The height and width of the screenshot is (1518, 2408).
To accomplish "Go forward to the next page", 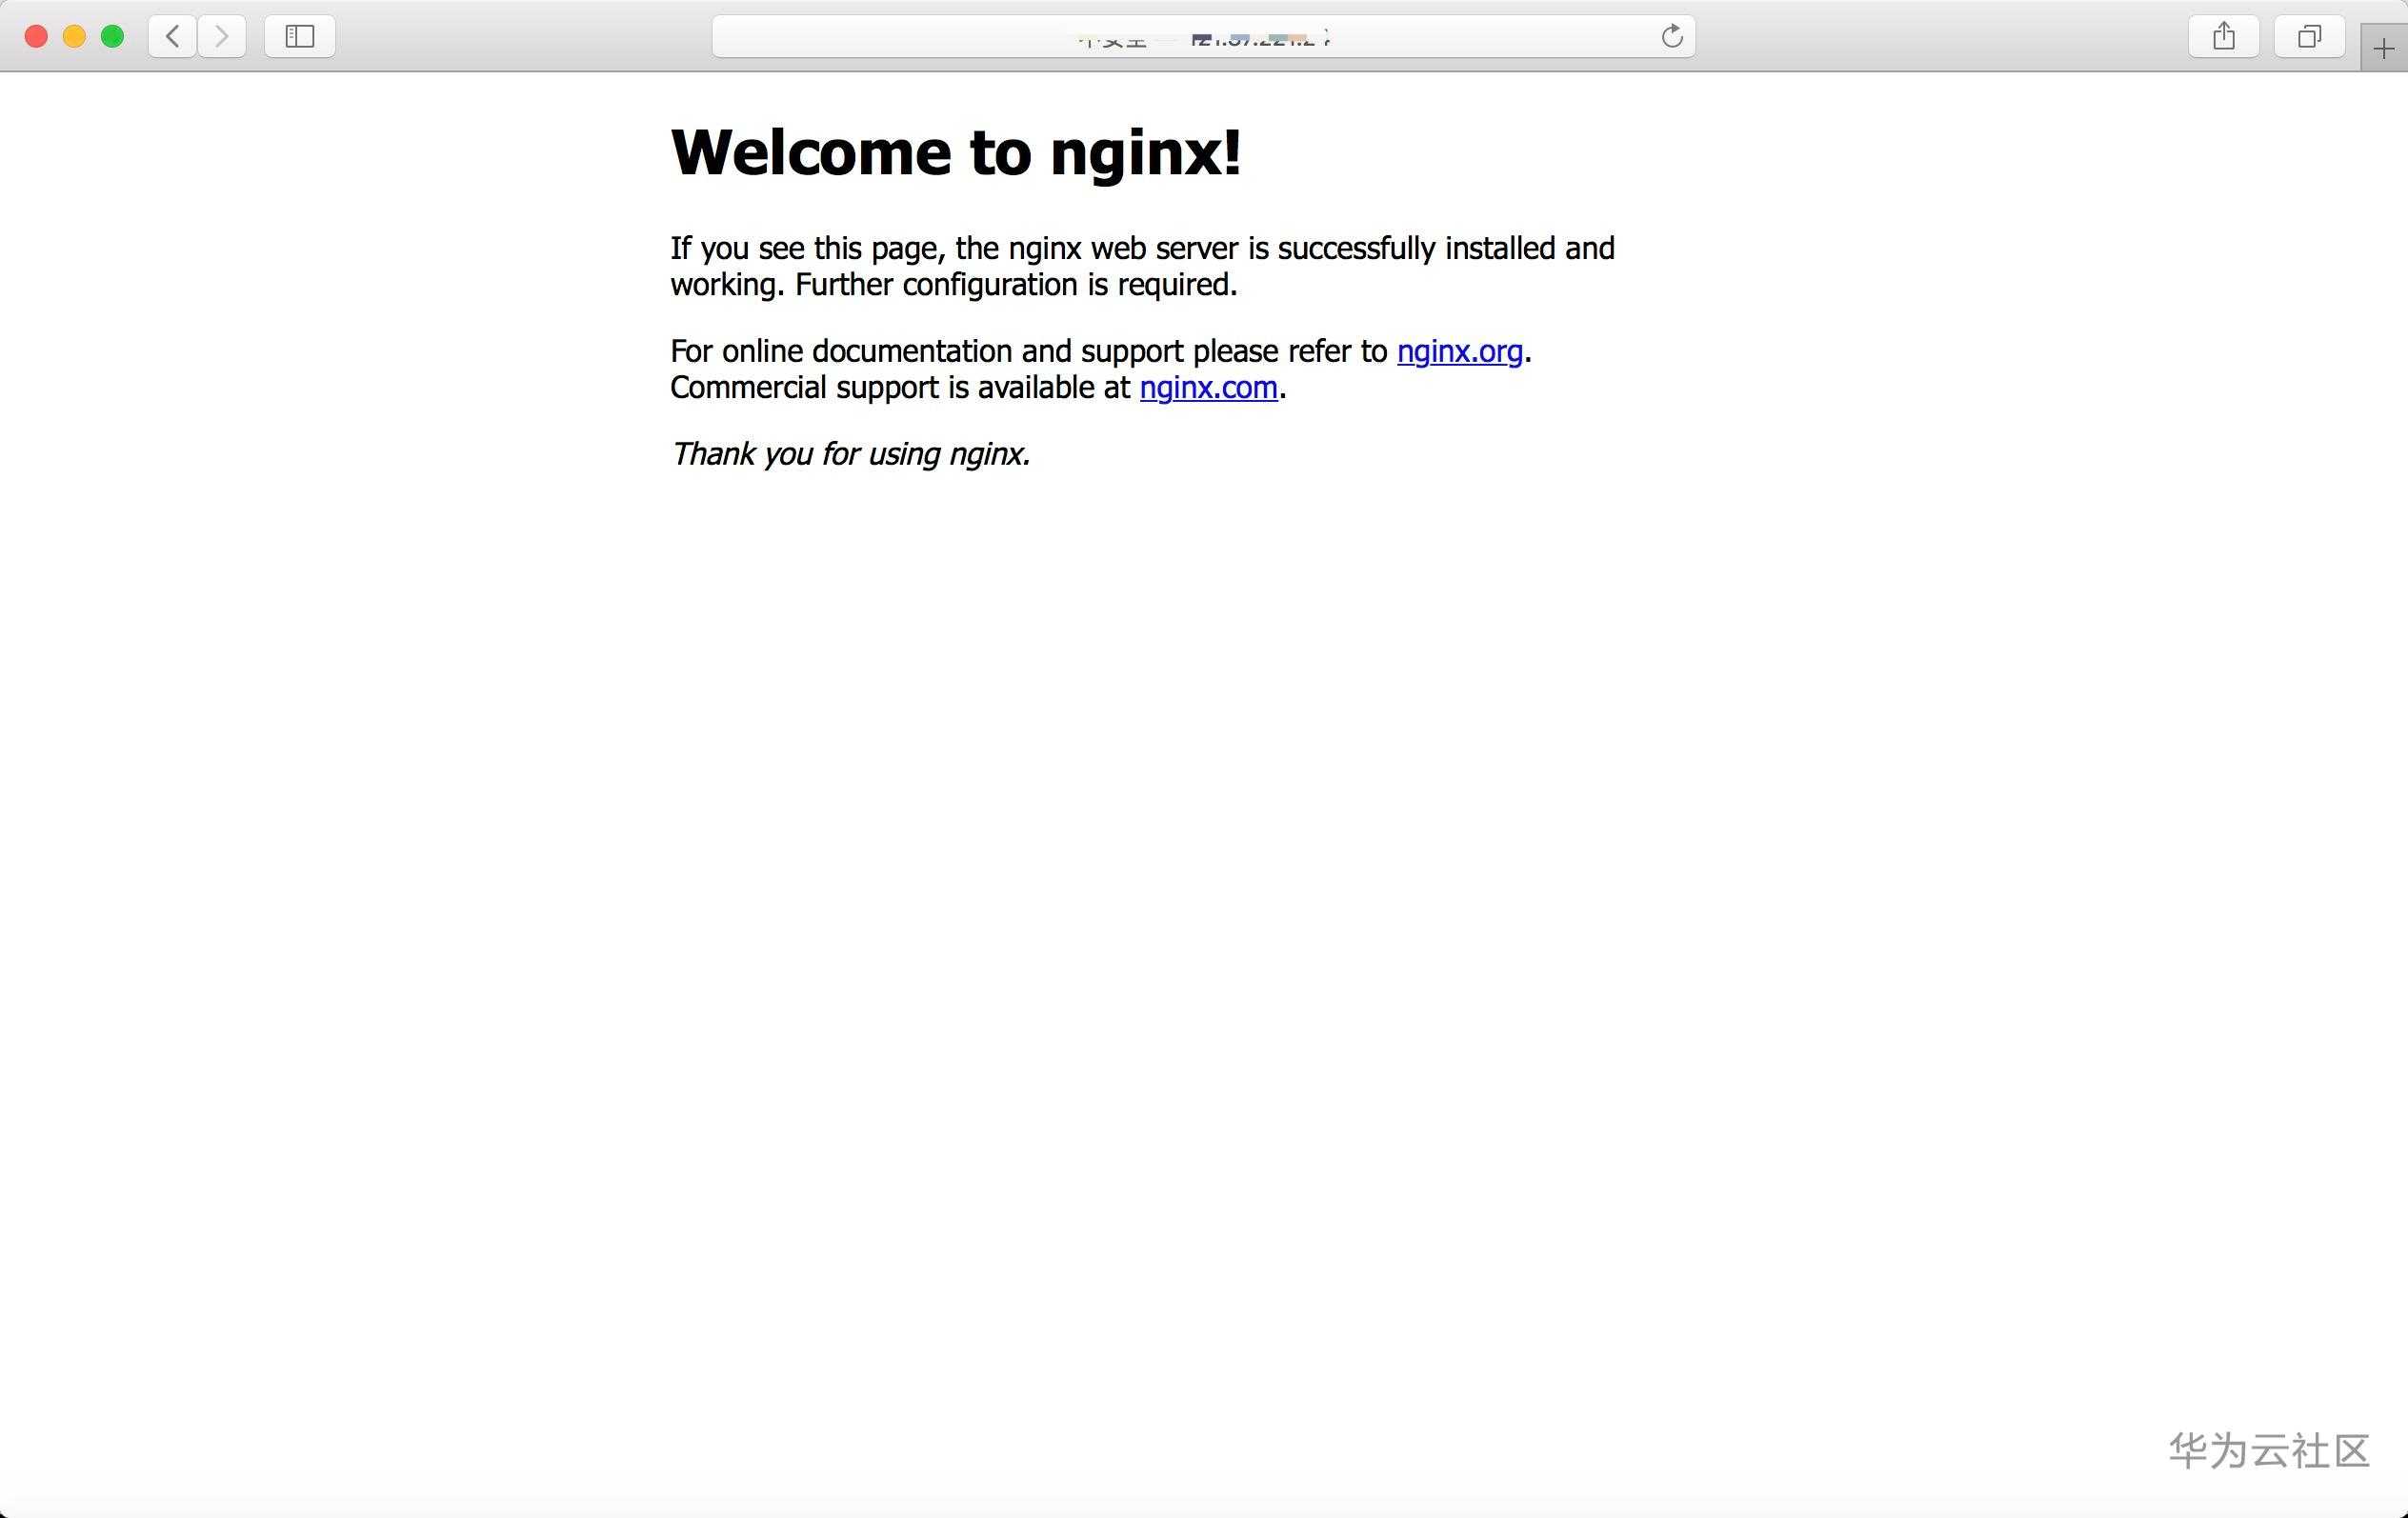I will point(222,37).
